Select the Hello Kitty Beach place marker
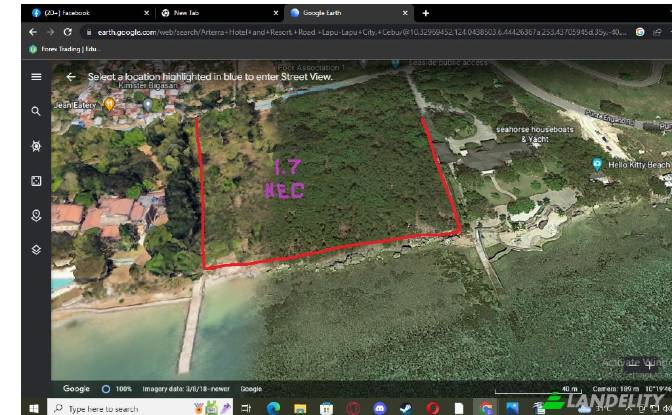This screenshot has width=672, height=415. point(597,164)
